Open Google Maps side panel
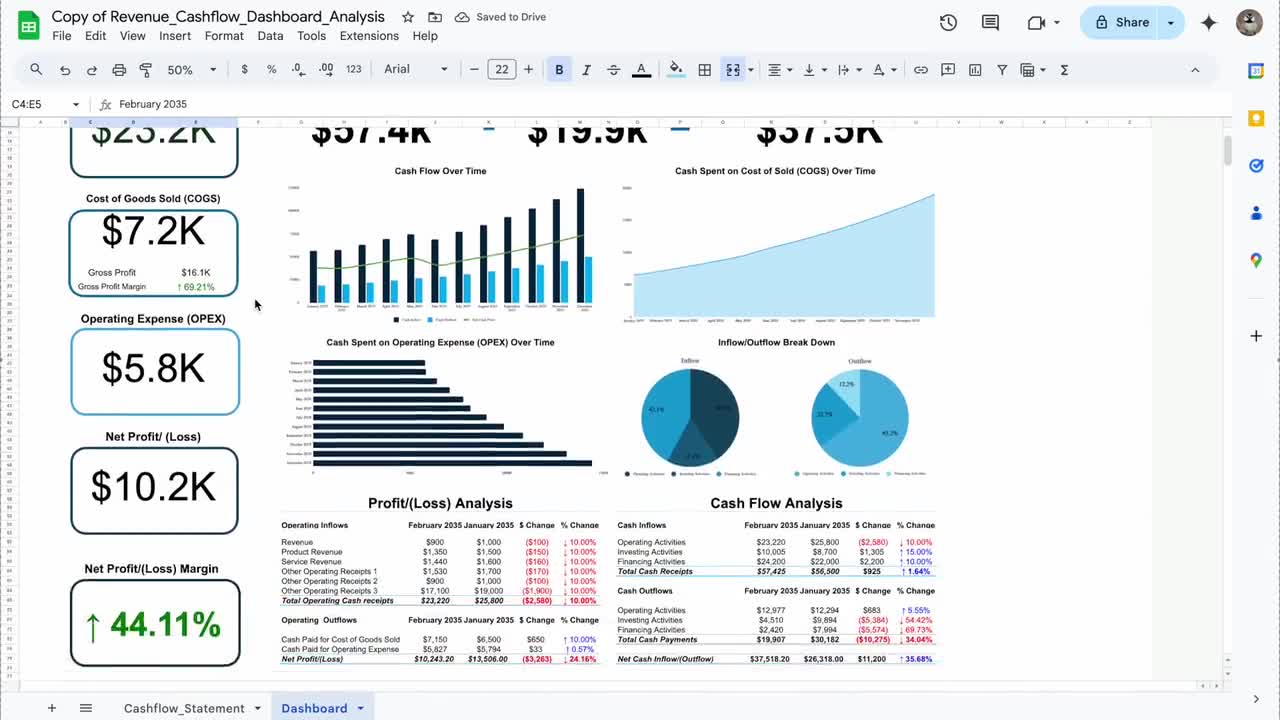Image resolution: width=1280 pixels, height=720 pixels. point(1256,260)
